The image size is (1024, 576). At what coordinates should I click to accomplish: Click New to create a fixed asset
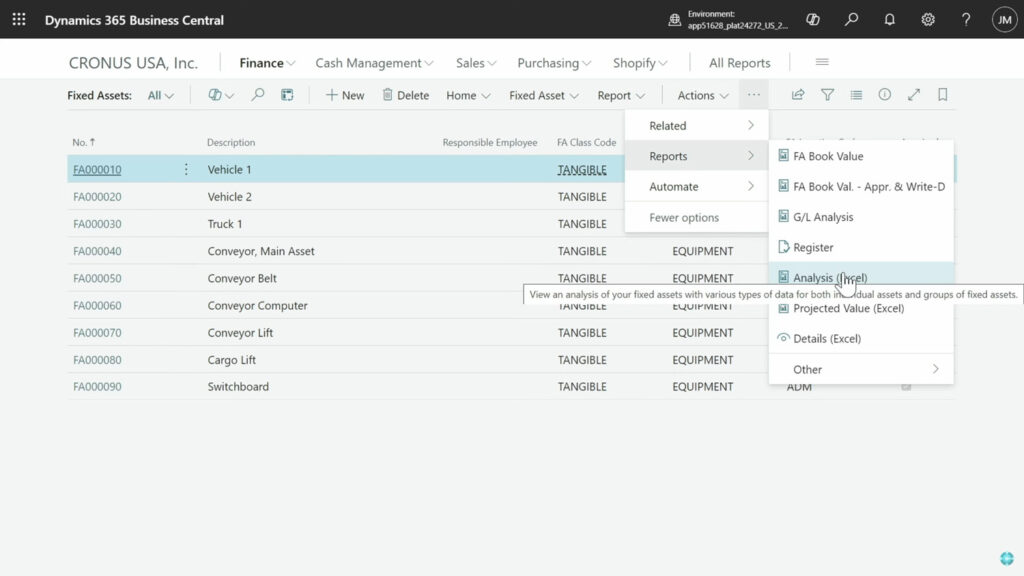pos(345,95)
